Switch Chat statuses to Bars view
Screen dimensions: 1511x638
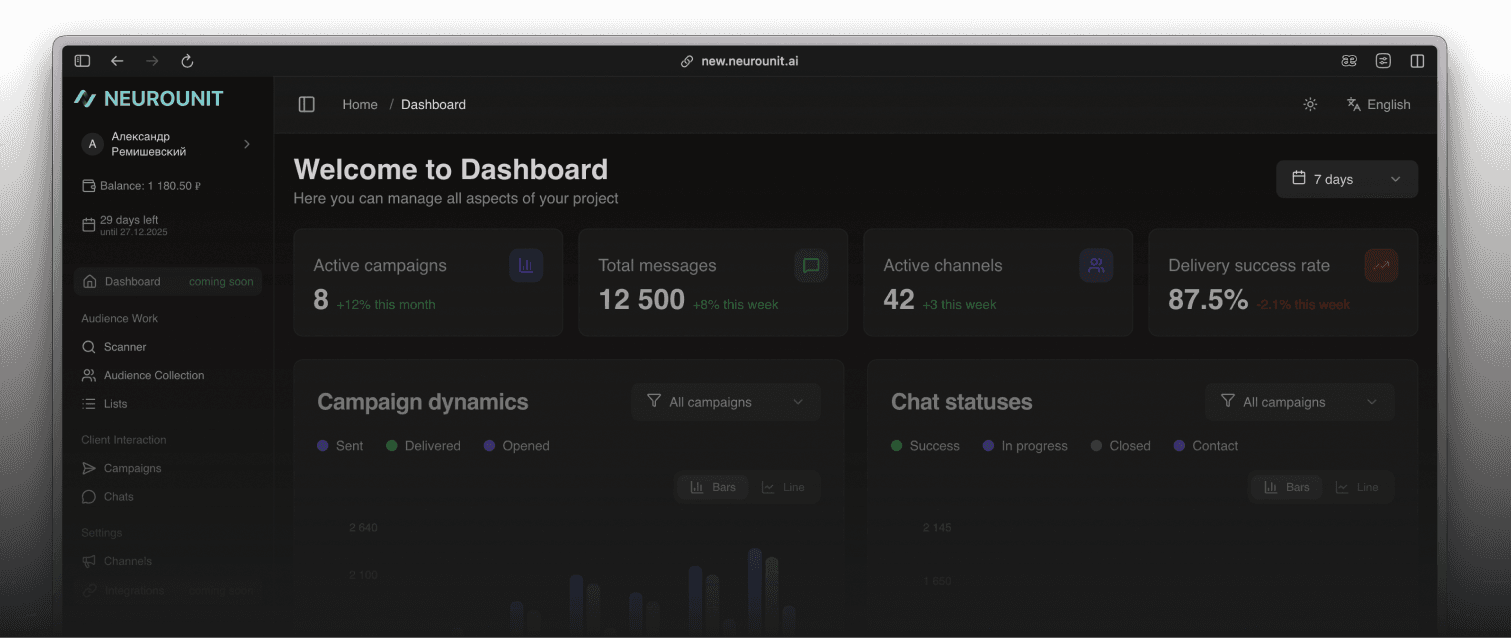[1286, 487]
